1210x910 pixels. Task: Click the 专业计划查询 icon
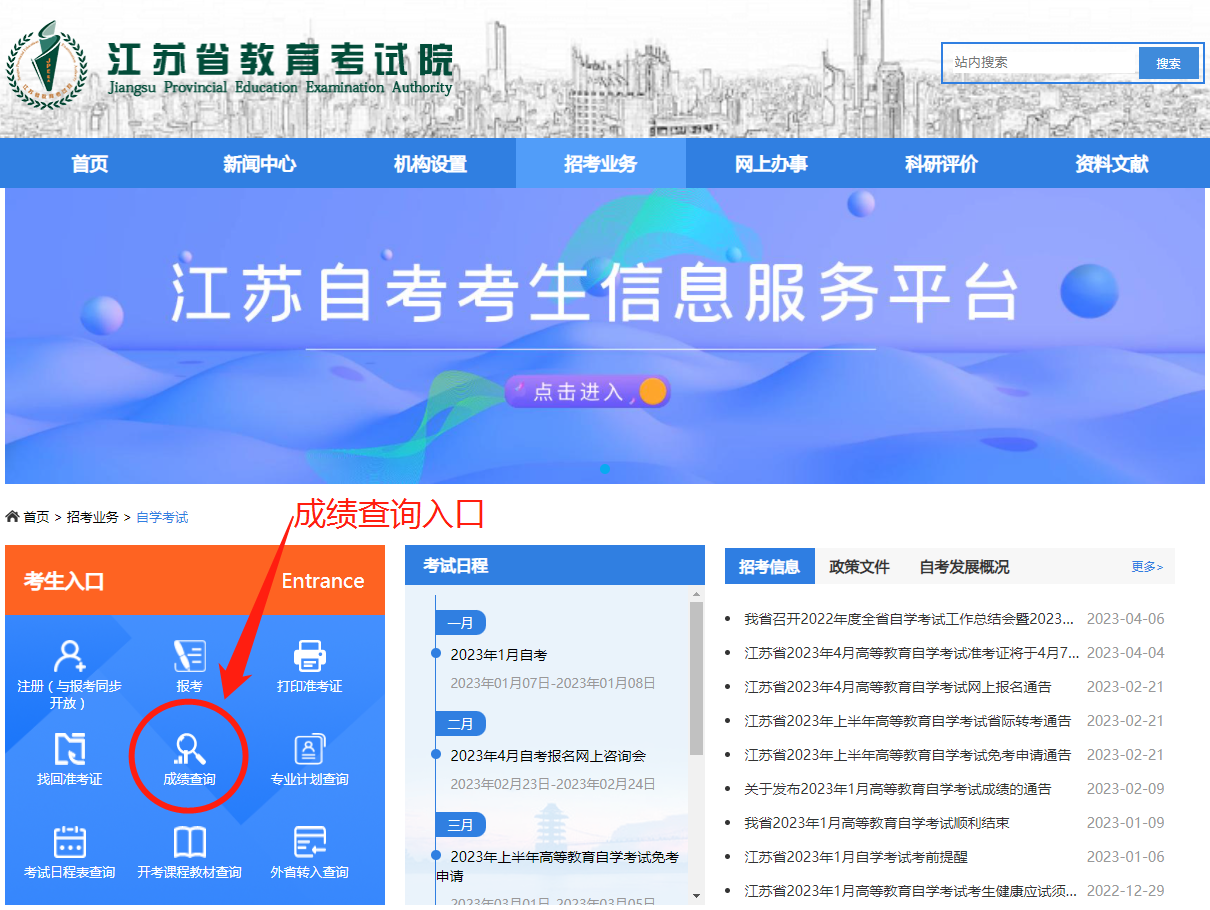(x=309, y=750)
